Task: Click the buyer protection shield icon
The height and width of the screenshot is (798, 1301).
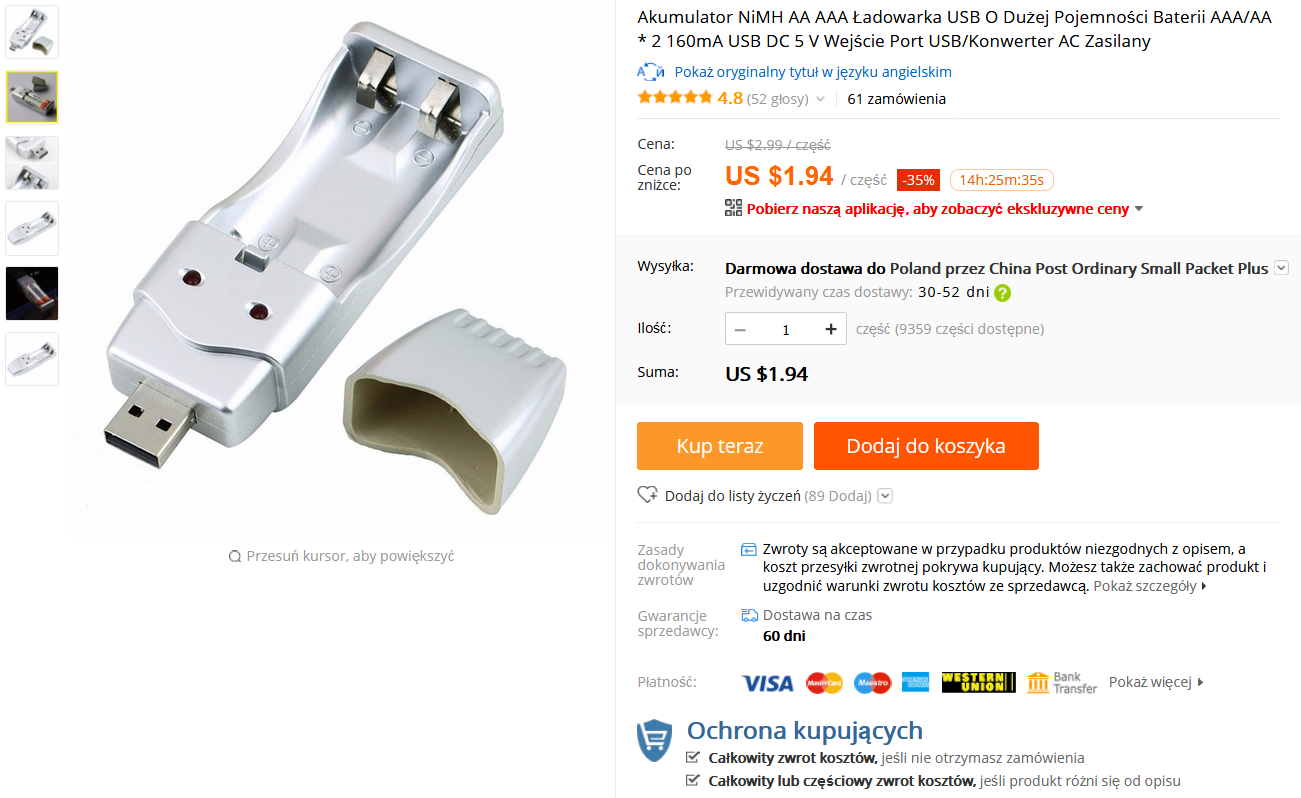Action: click(655, 740)
